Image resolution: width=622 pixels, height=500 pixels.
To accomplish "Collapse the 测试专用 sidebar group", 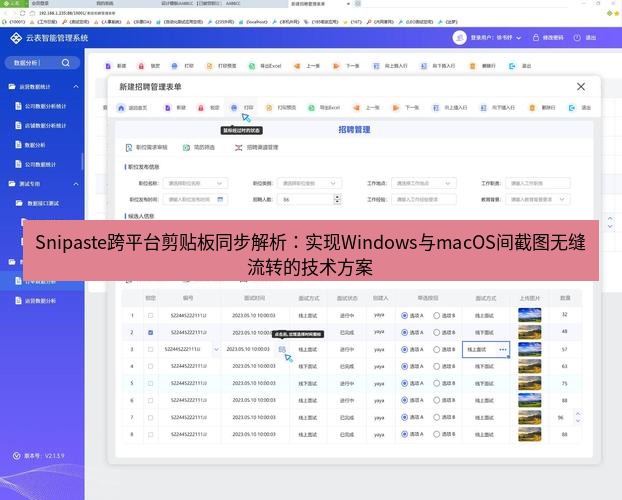I will click(x=76, y=184).
